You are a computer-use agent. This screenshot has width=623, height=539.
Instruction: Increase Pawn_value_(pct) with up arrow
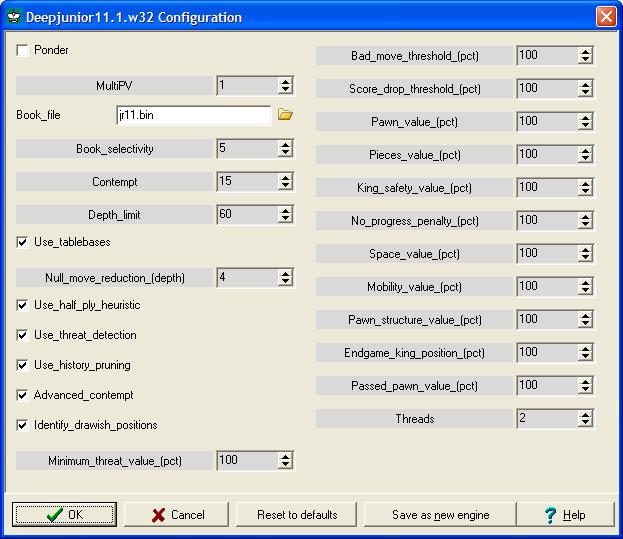point(585,117)
